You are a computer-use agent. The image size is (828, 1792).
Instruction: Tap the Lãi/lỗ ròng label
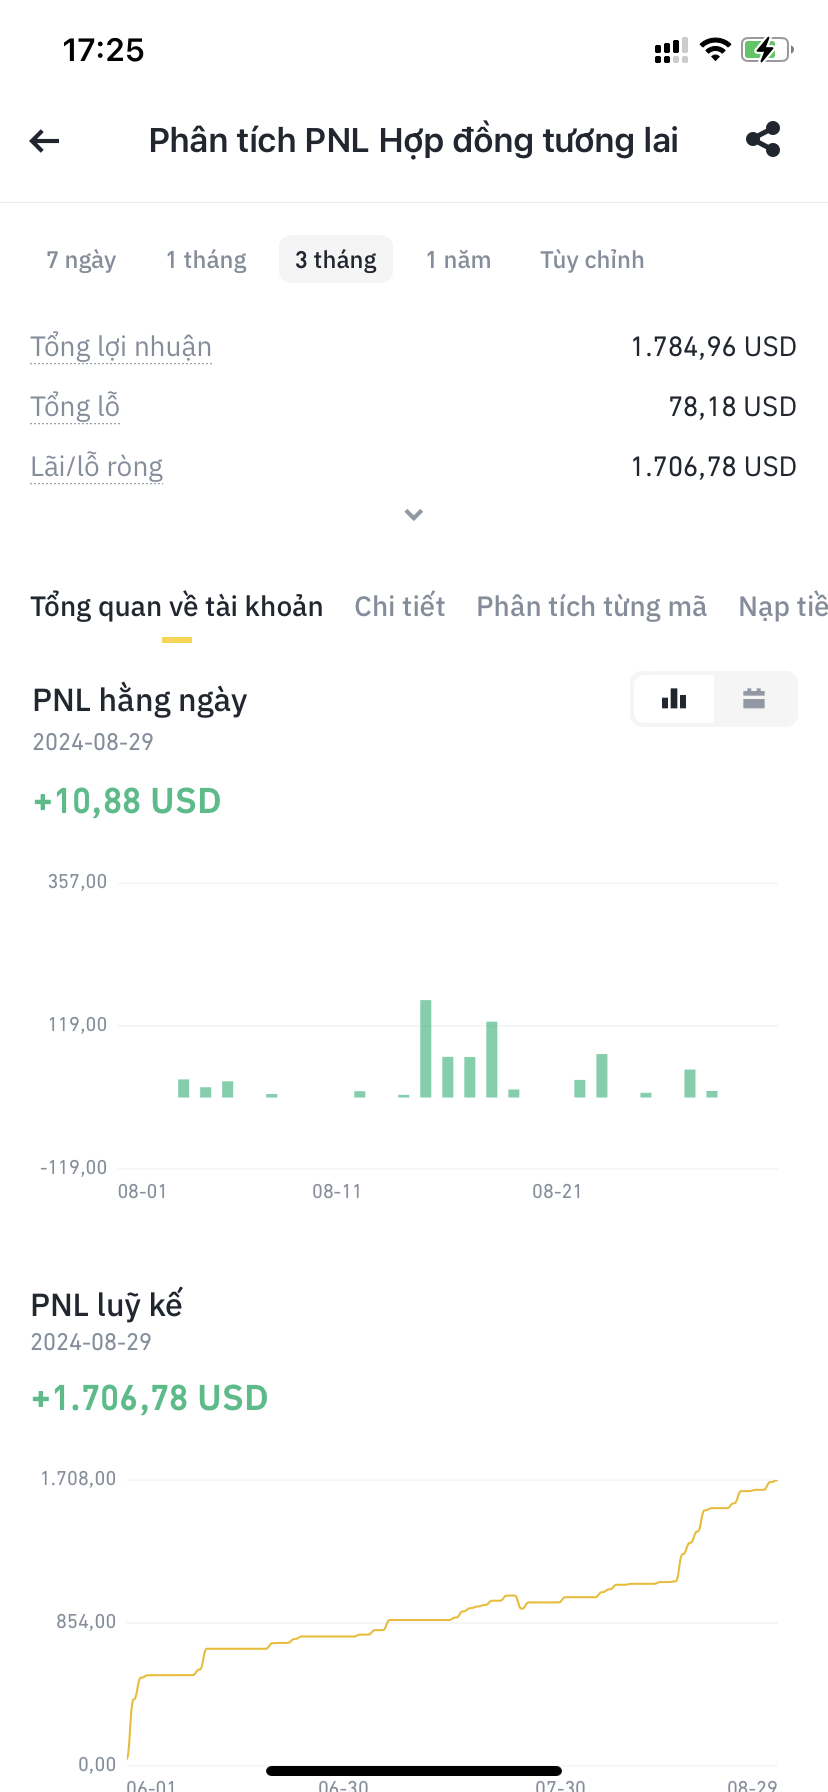click(96, 467)
